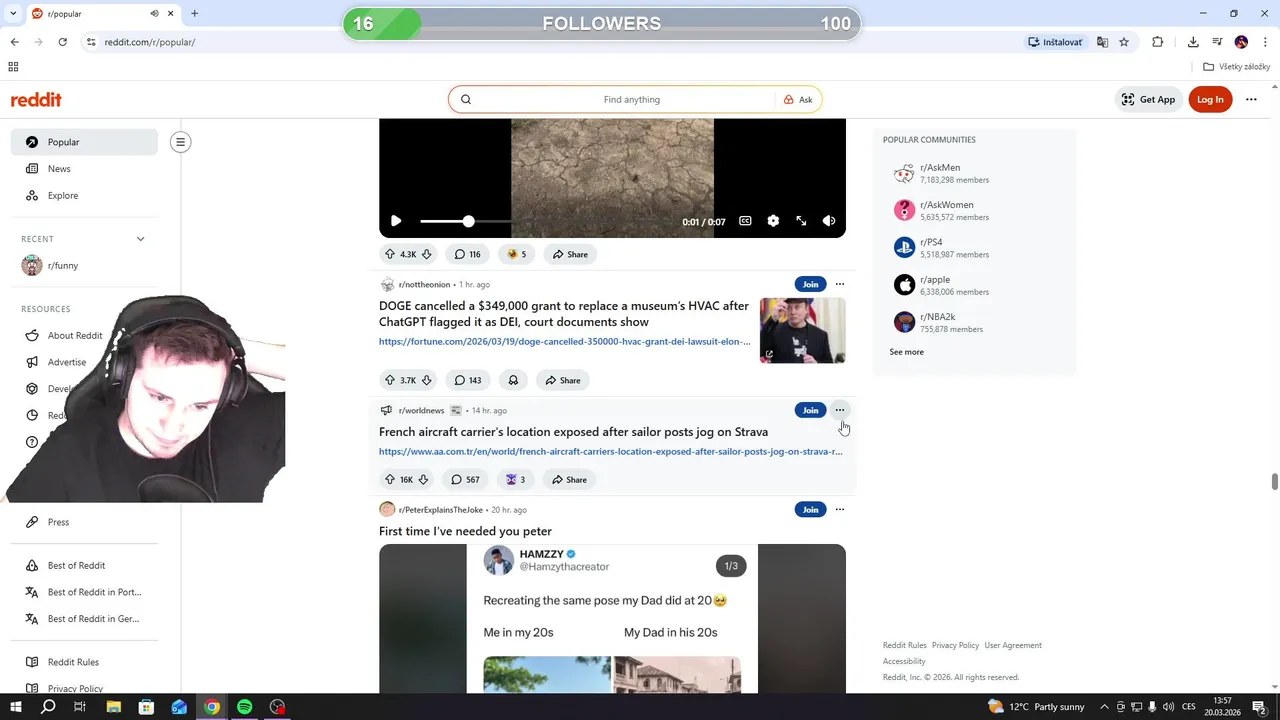Downvote the video post with 4.3K

427,254
